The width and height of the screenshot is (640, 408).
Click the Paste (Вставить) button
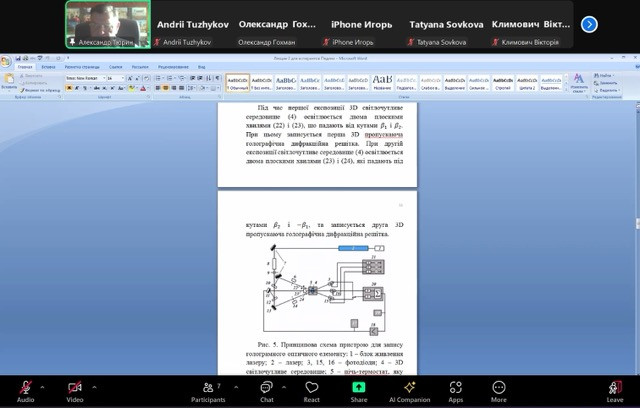9,82
